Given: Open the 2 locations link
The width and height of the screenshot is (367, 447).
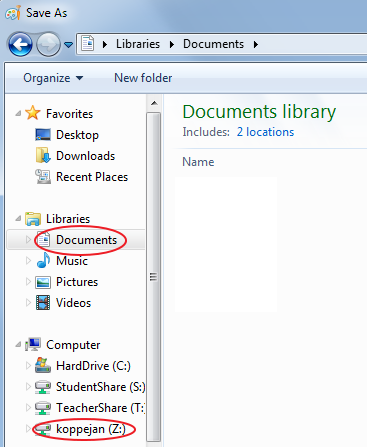Looking at the screenshot, I should (265, 132).
